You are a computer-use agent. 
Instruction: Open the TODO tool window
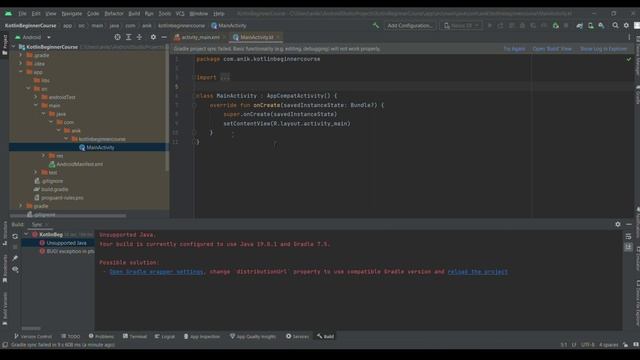70,336
